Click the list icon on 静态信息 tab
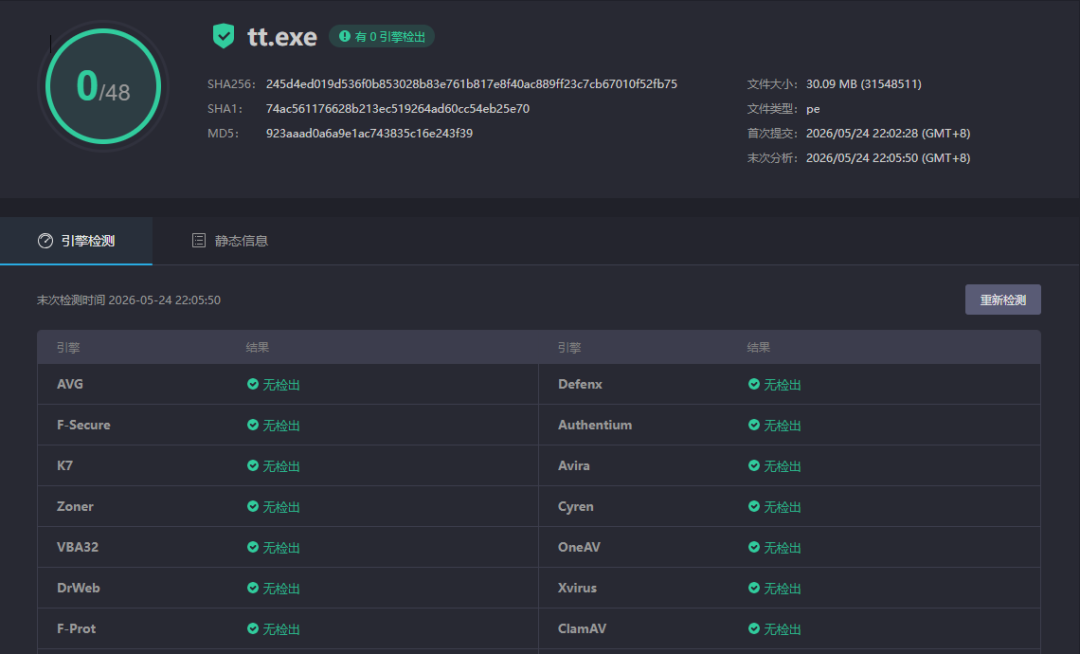This screenshot has width=1080, height=654. coord(198,240)
